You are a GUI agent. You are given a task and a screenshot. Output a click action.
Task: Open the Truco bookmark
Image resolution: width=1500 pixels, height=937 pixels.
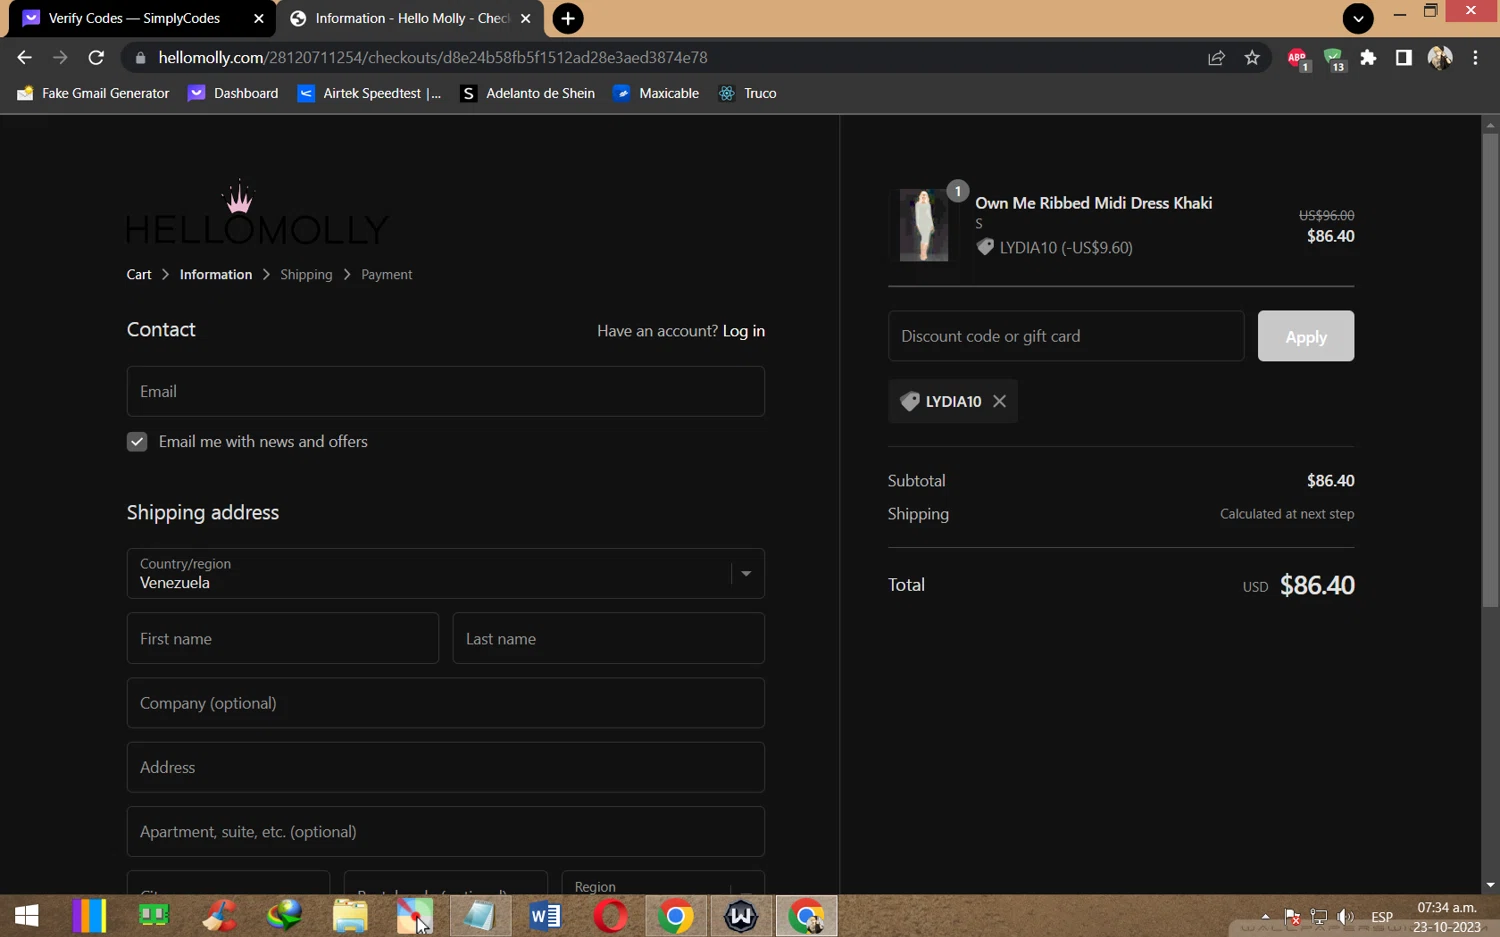[748, 93]
